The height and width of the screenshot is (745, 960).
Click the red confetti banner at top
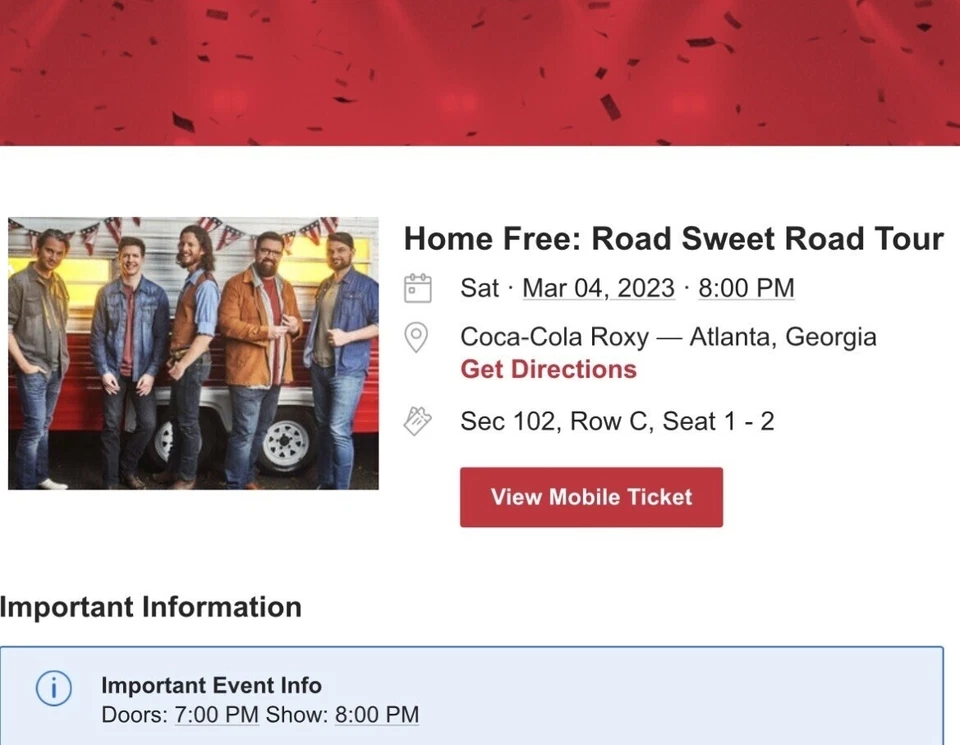pos(480,72)
